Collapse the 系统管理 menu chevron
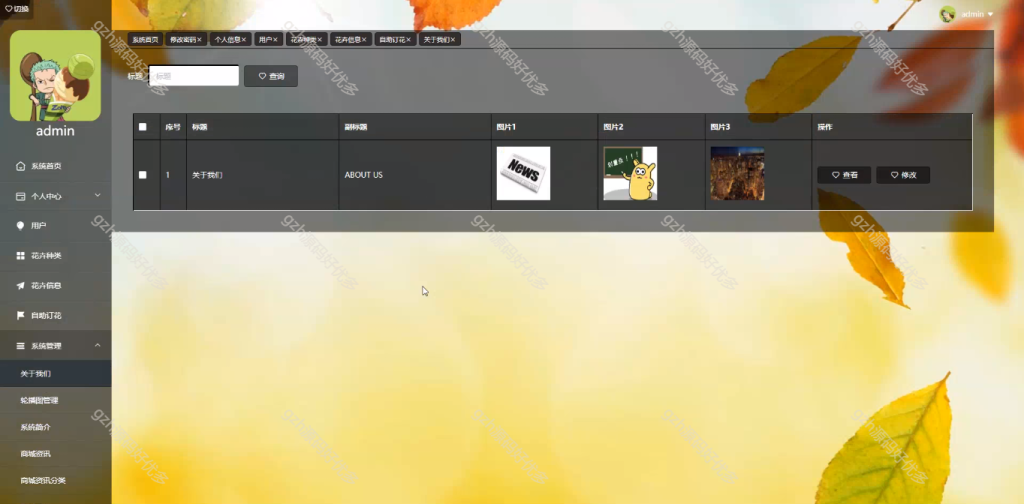This screenshot has height=504, width=1024. pos(97,345)
